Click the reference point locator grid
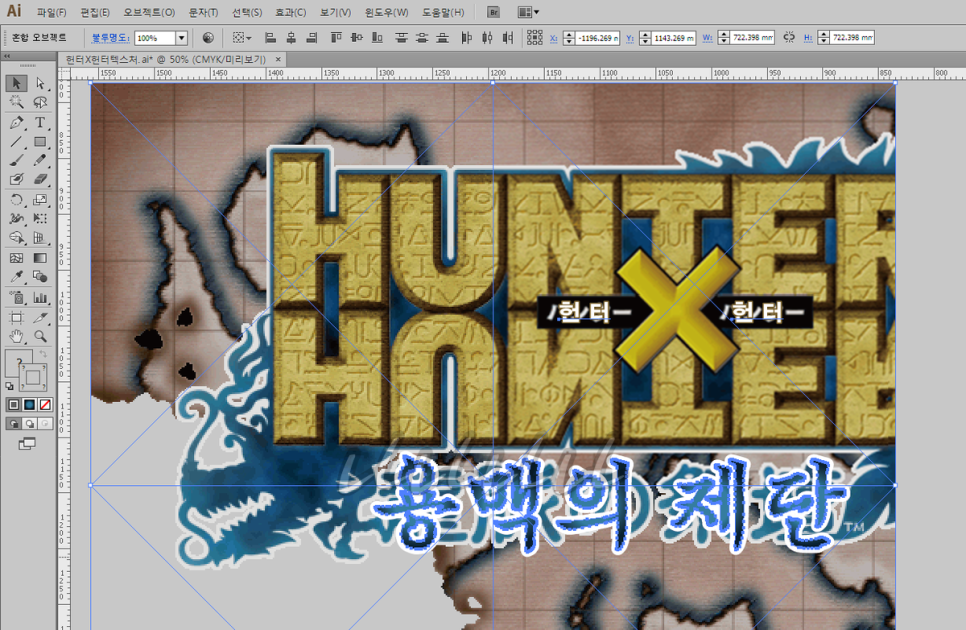This screenshot has height=630, width=966. (x=534, y=38)
